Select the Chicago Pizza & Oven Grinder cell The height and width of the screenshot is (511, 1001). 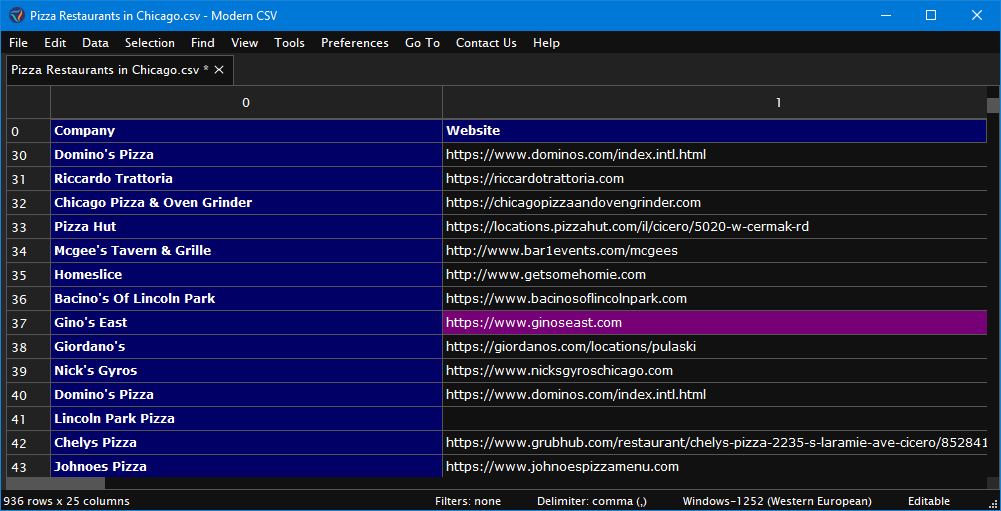[246, 202]
